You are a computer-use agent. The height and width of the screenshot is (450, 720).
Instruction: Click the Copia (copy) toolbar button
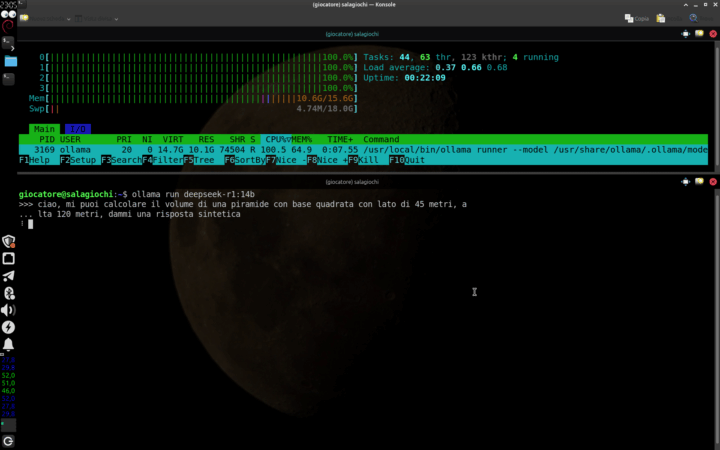(x=637, y=18)
